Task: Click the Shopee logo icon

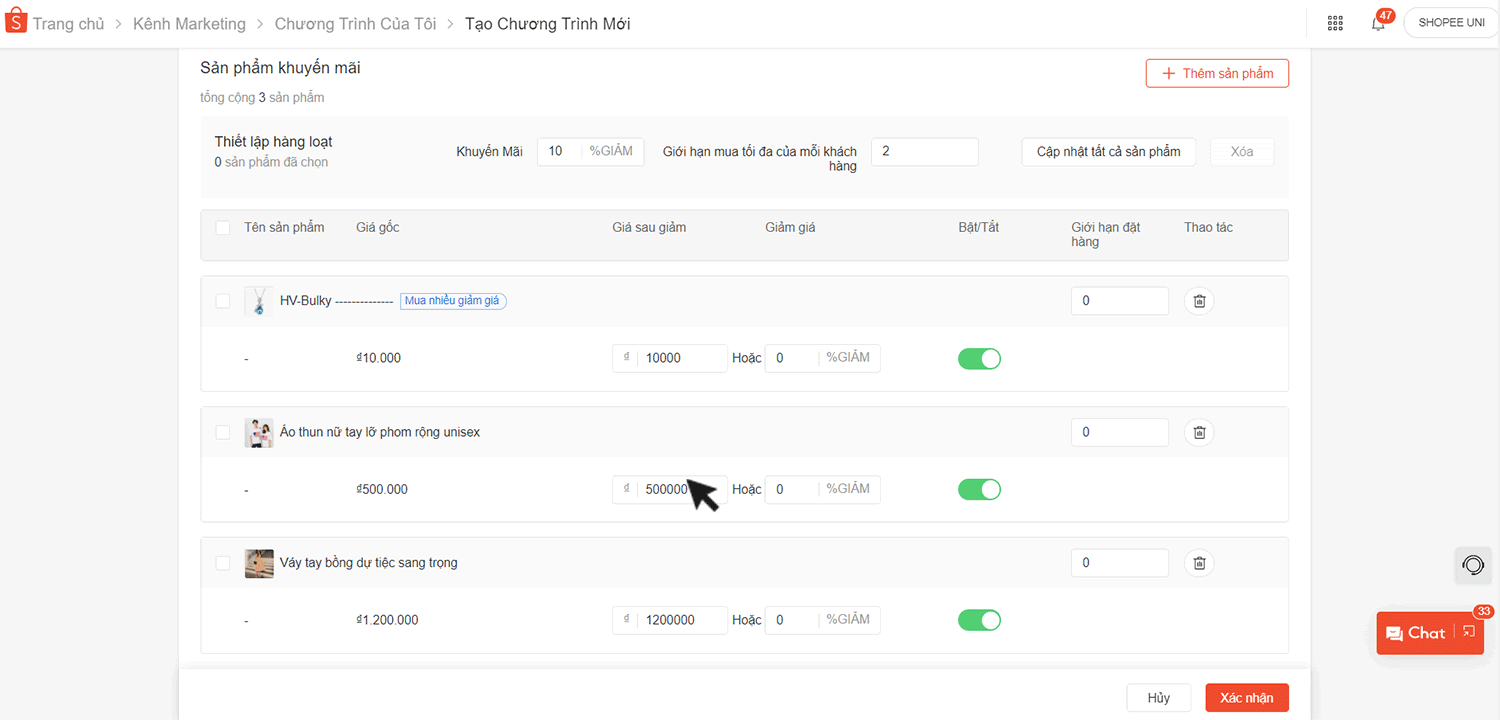Action: pos(16,22)
